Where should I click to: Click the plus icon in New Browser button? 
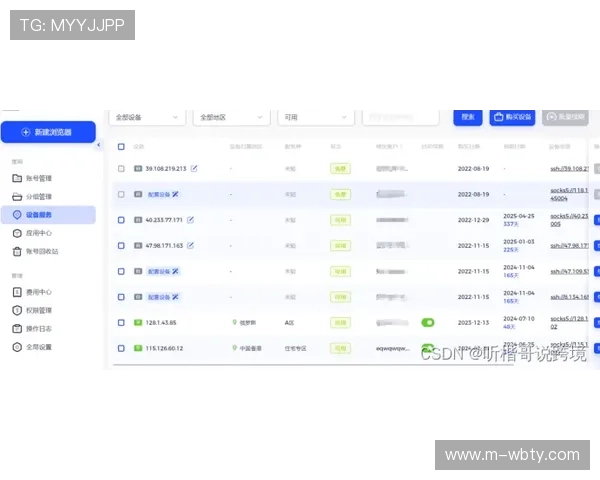pyautogui.click(x=26, y=132)
